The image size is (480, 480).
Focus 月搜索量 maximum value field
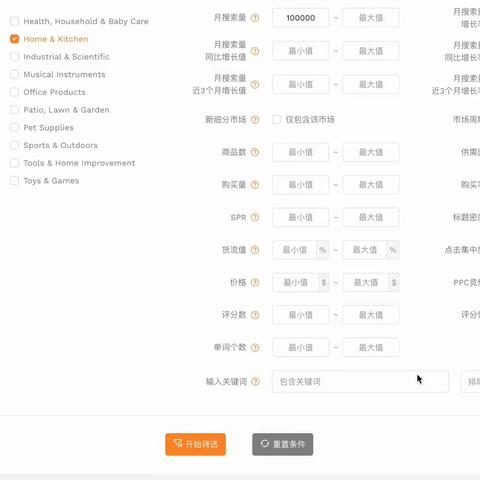click(x=371, y=18)
